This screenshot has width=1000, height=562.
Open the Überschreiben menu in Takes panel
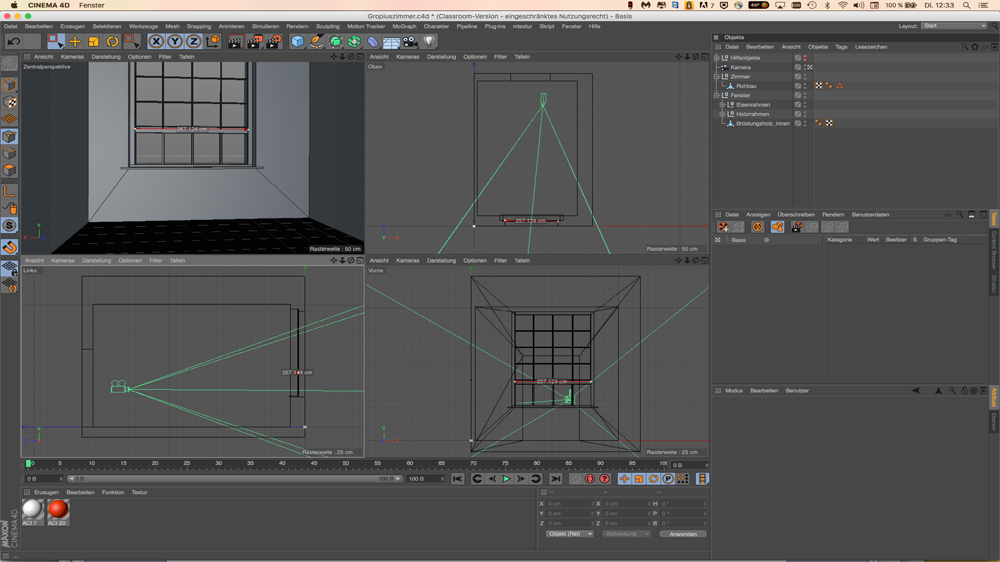796,215
